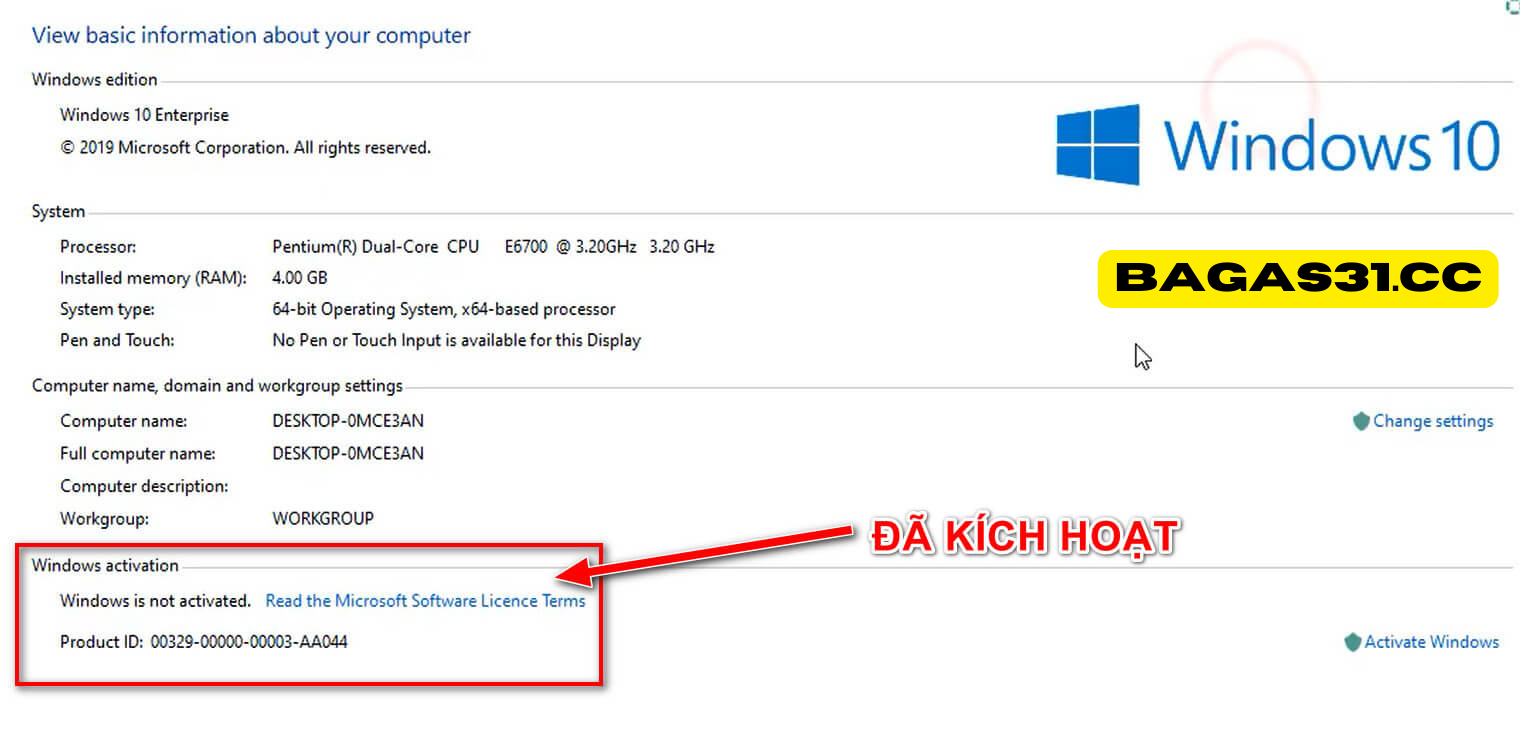
Task: Click the Windows 10 logo
Action: click(1278, 145)
